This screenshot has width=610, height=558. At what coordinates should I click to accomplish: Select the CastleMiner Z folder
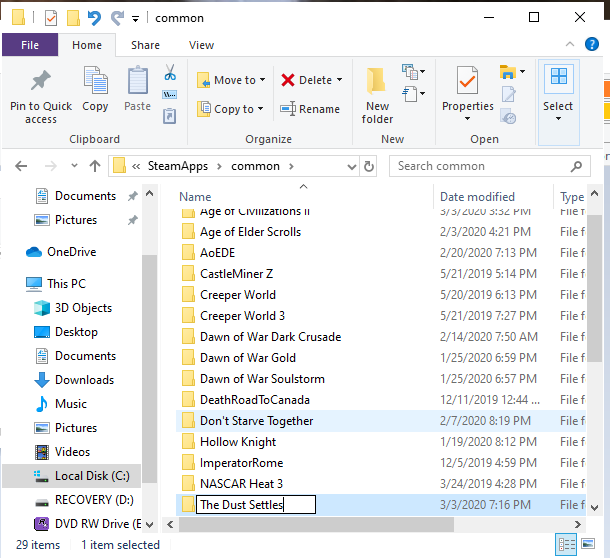[x=381, y=274]
